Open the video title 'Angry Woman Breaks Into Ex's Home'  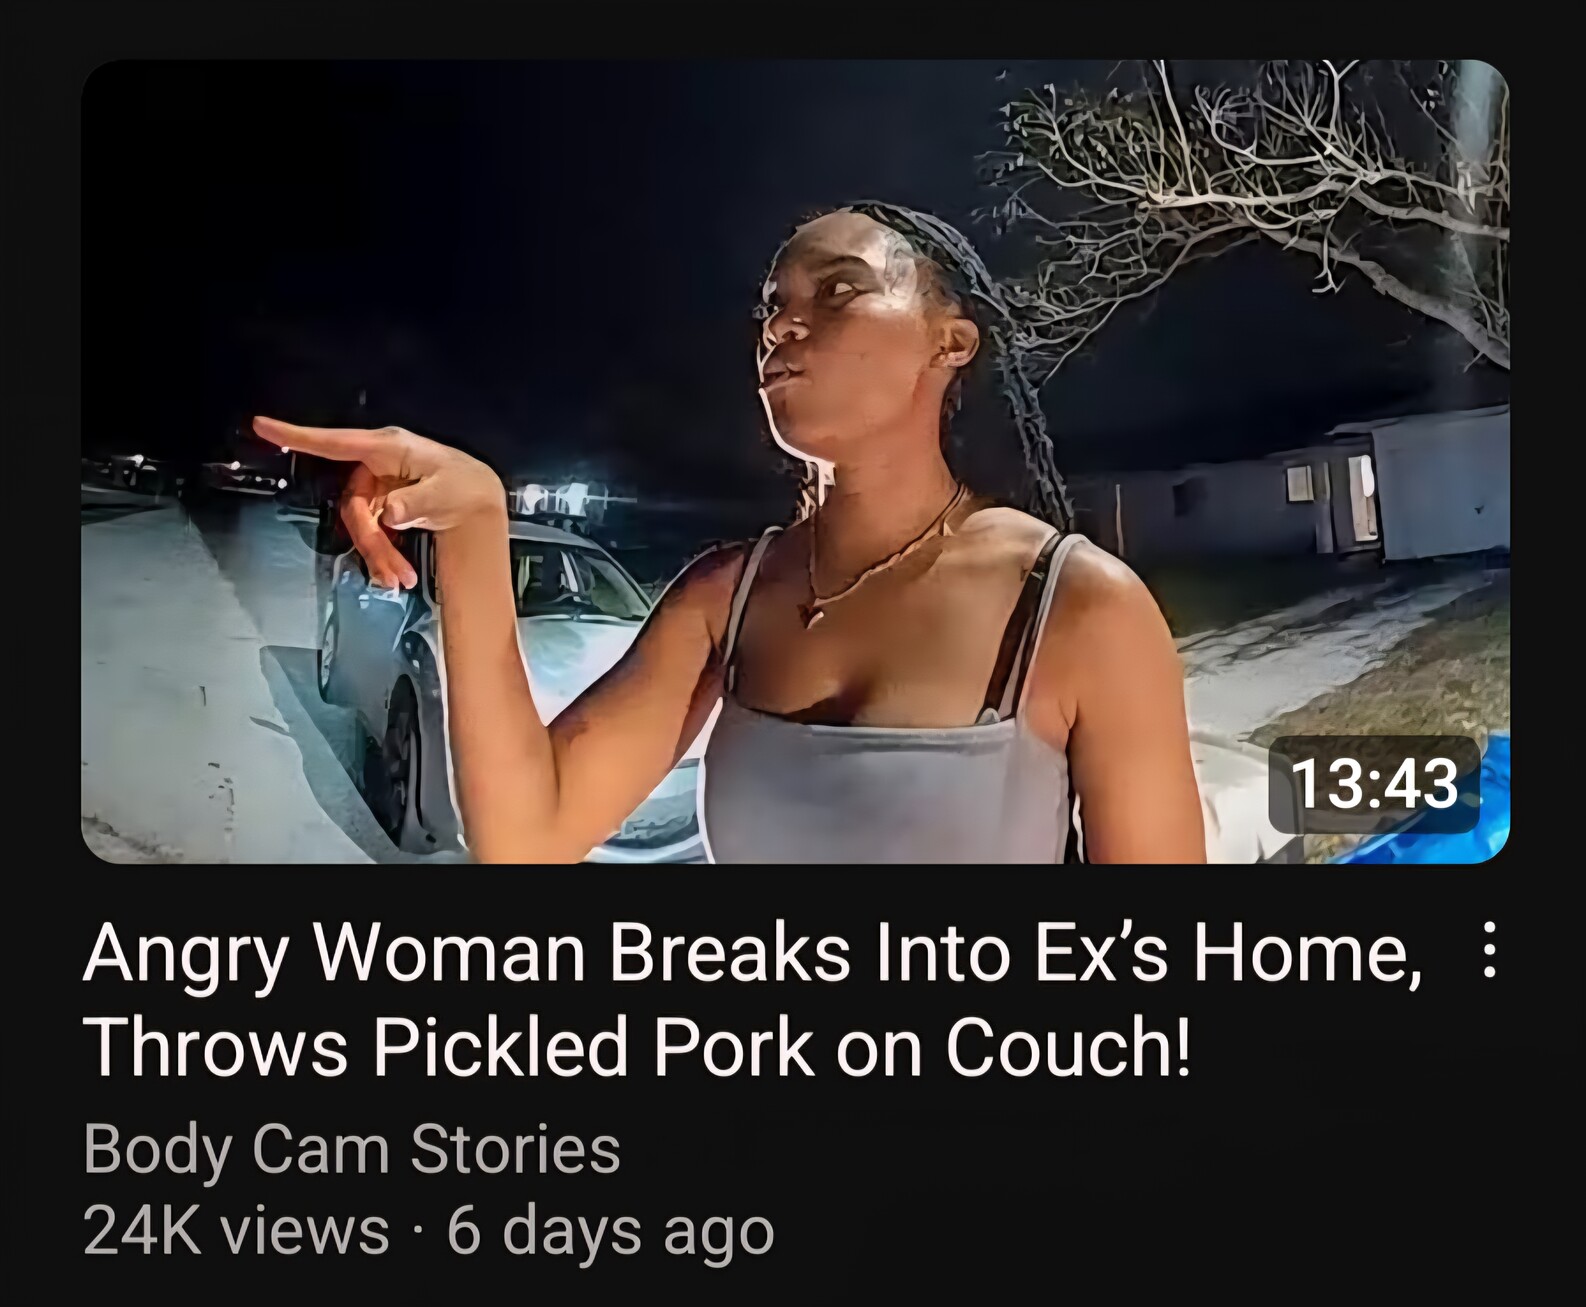(x=752, y=953)
